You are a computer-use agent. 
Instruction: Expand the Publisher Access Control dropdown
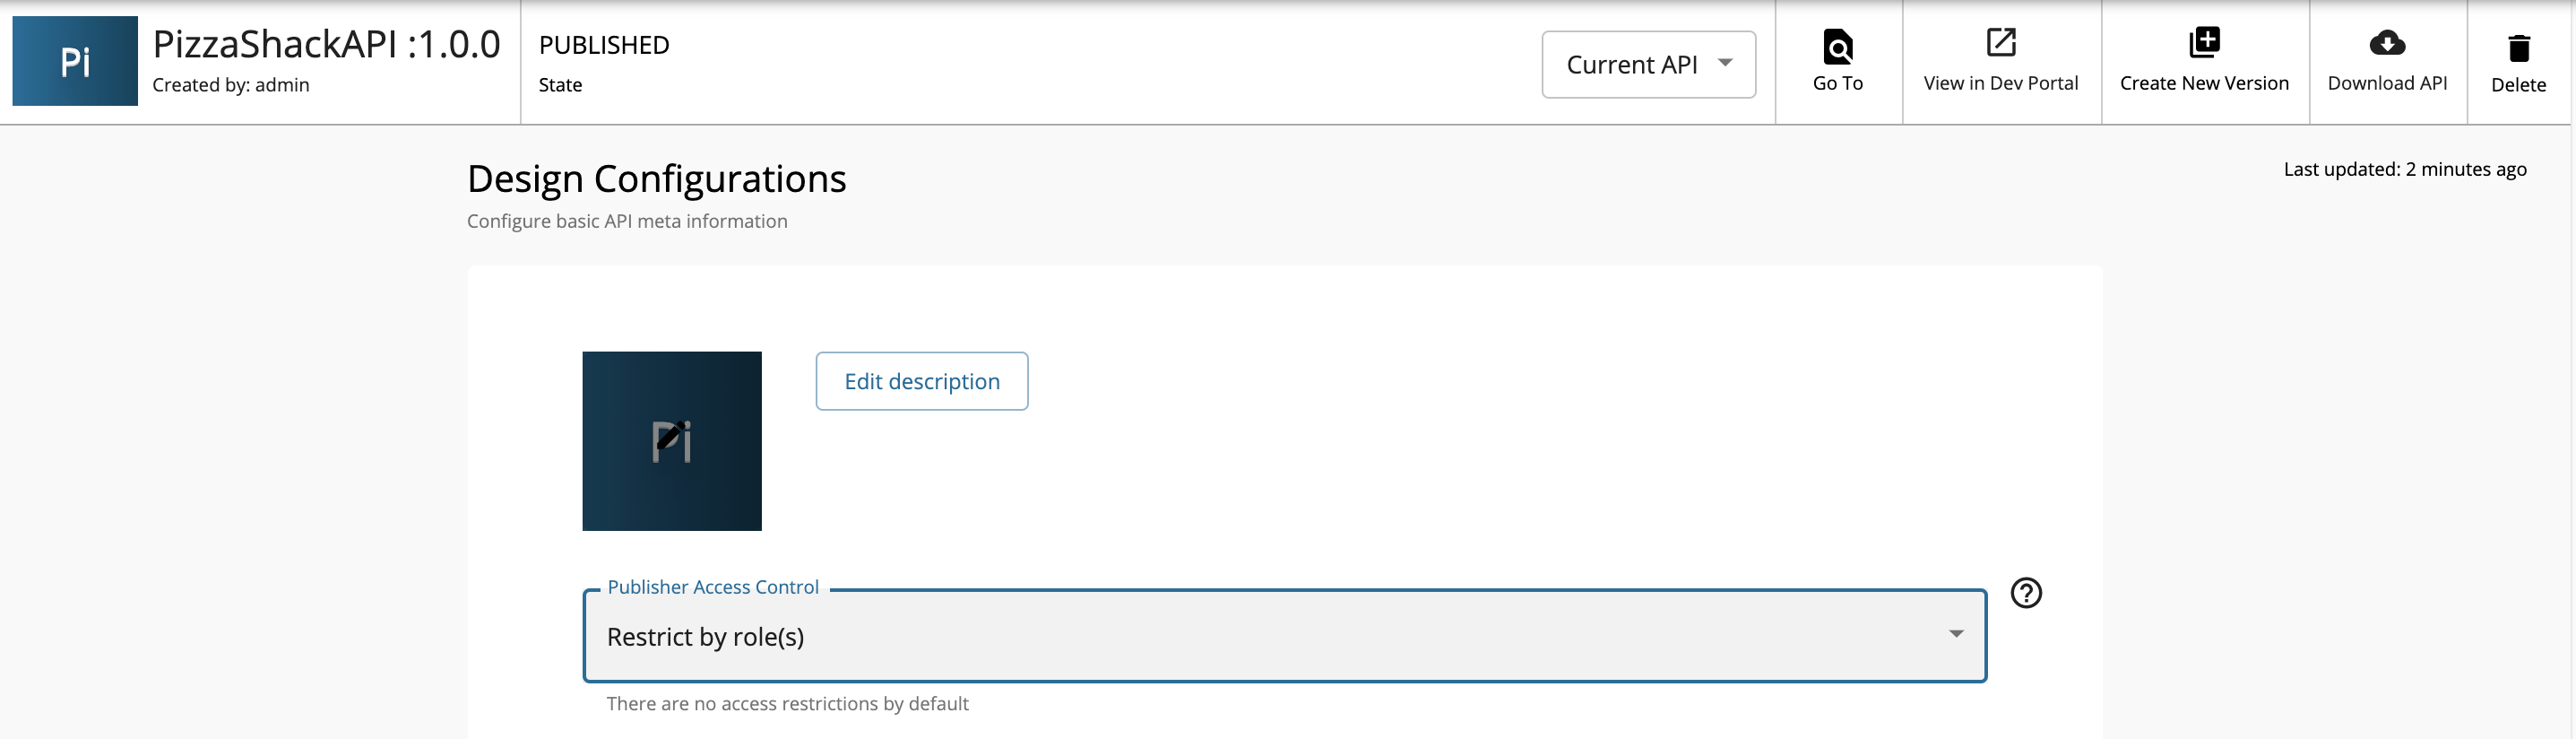tap(1283, 637)
